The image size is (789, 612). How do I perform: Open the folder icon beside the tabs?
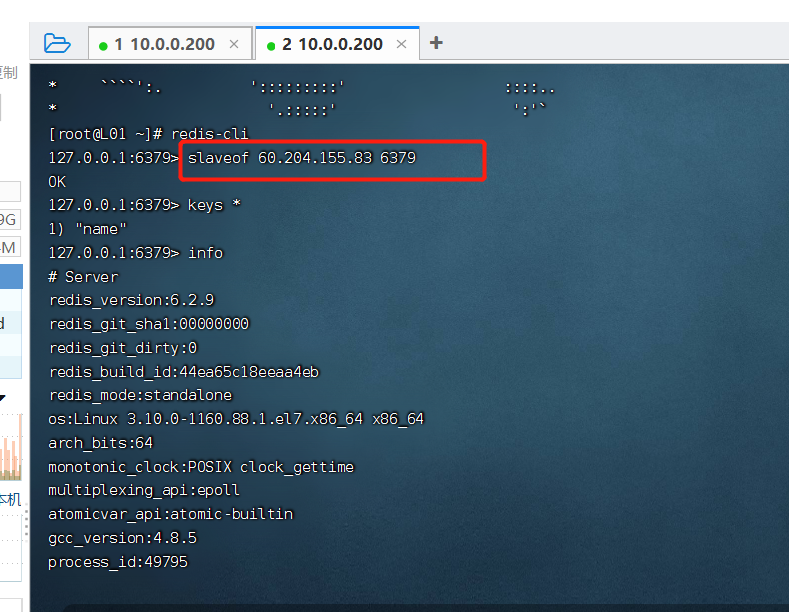click(57, 43)
